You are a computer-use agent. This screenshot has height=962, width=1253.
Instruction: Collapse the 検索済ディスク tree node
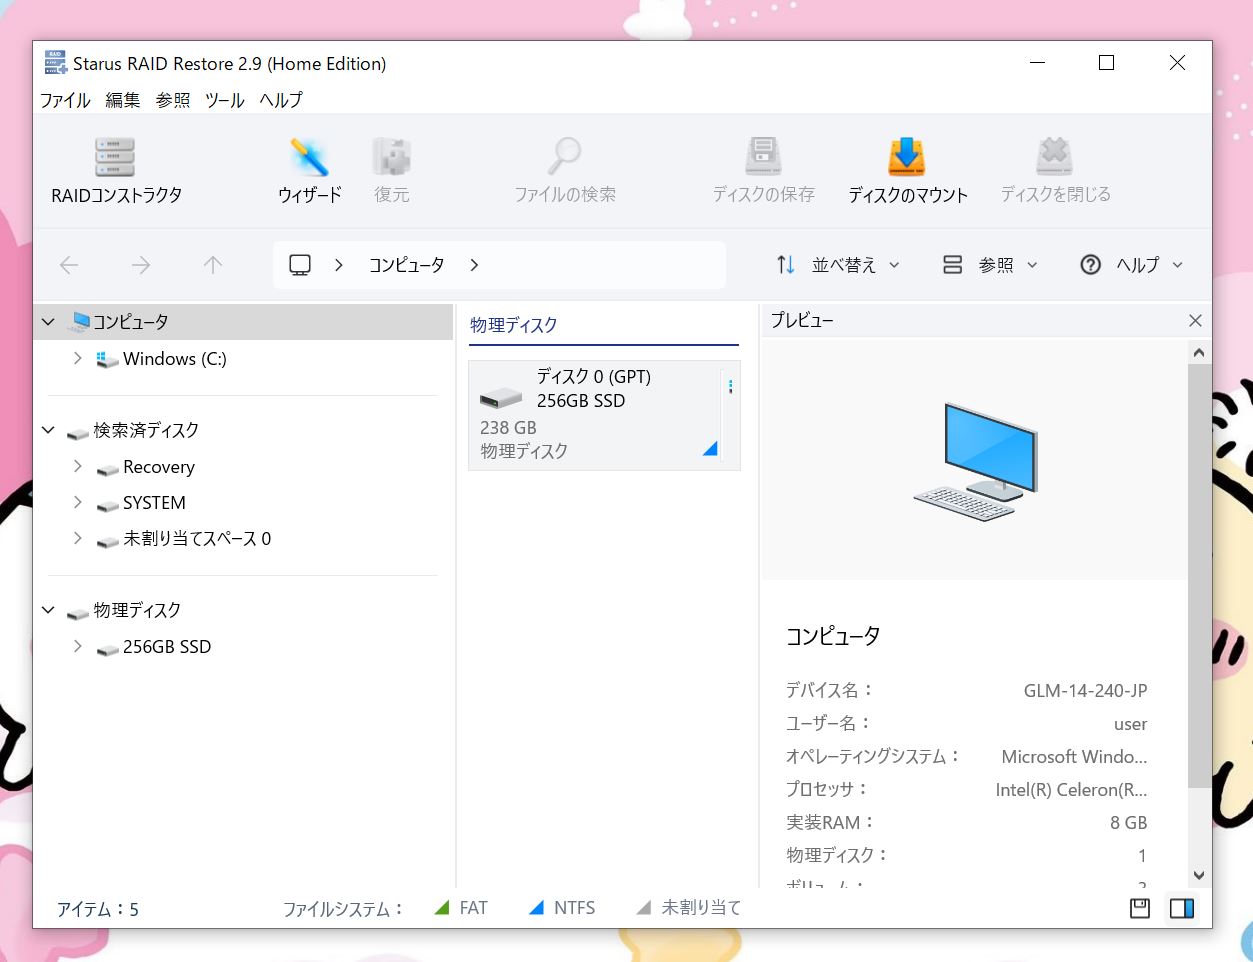point(48,430)
